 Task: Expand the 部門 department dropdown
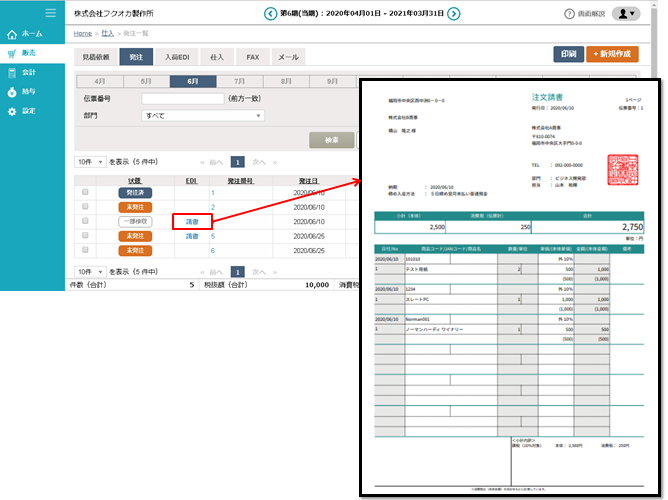pyautogui.click(x=203, y=116)
